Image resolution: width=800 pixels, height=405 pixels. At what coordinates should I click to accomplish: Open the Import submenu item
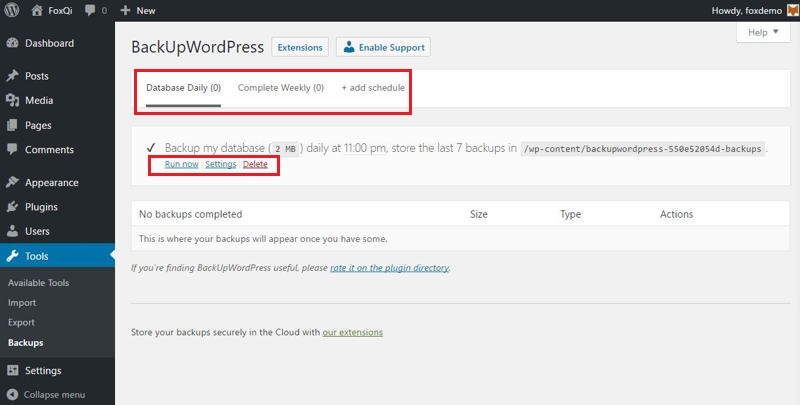22,302
